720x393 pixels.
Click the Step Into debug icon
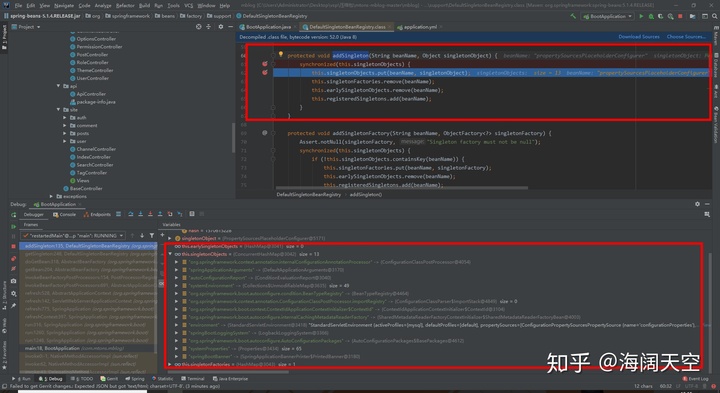point(141,214)
